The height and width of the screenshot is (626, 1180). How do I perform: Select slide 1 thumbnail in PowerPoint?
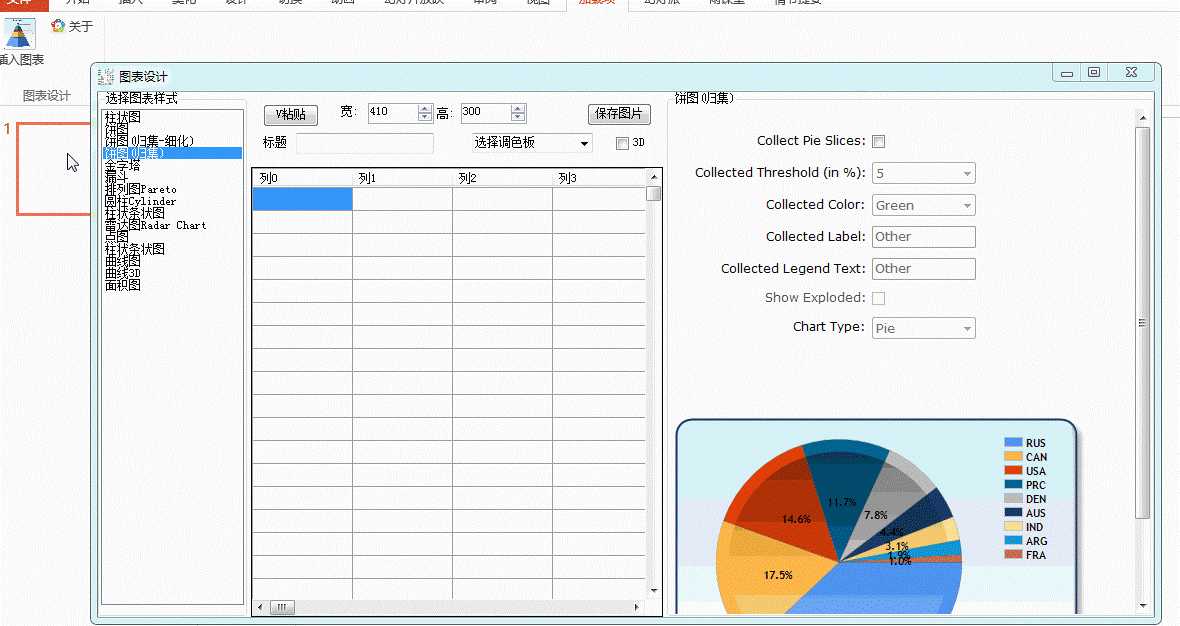[x=54, y=169]
